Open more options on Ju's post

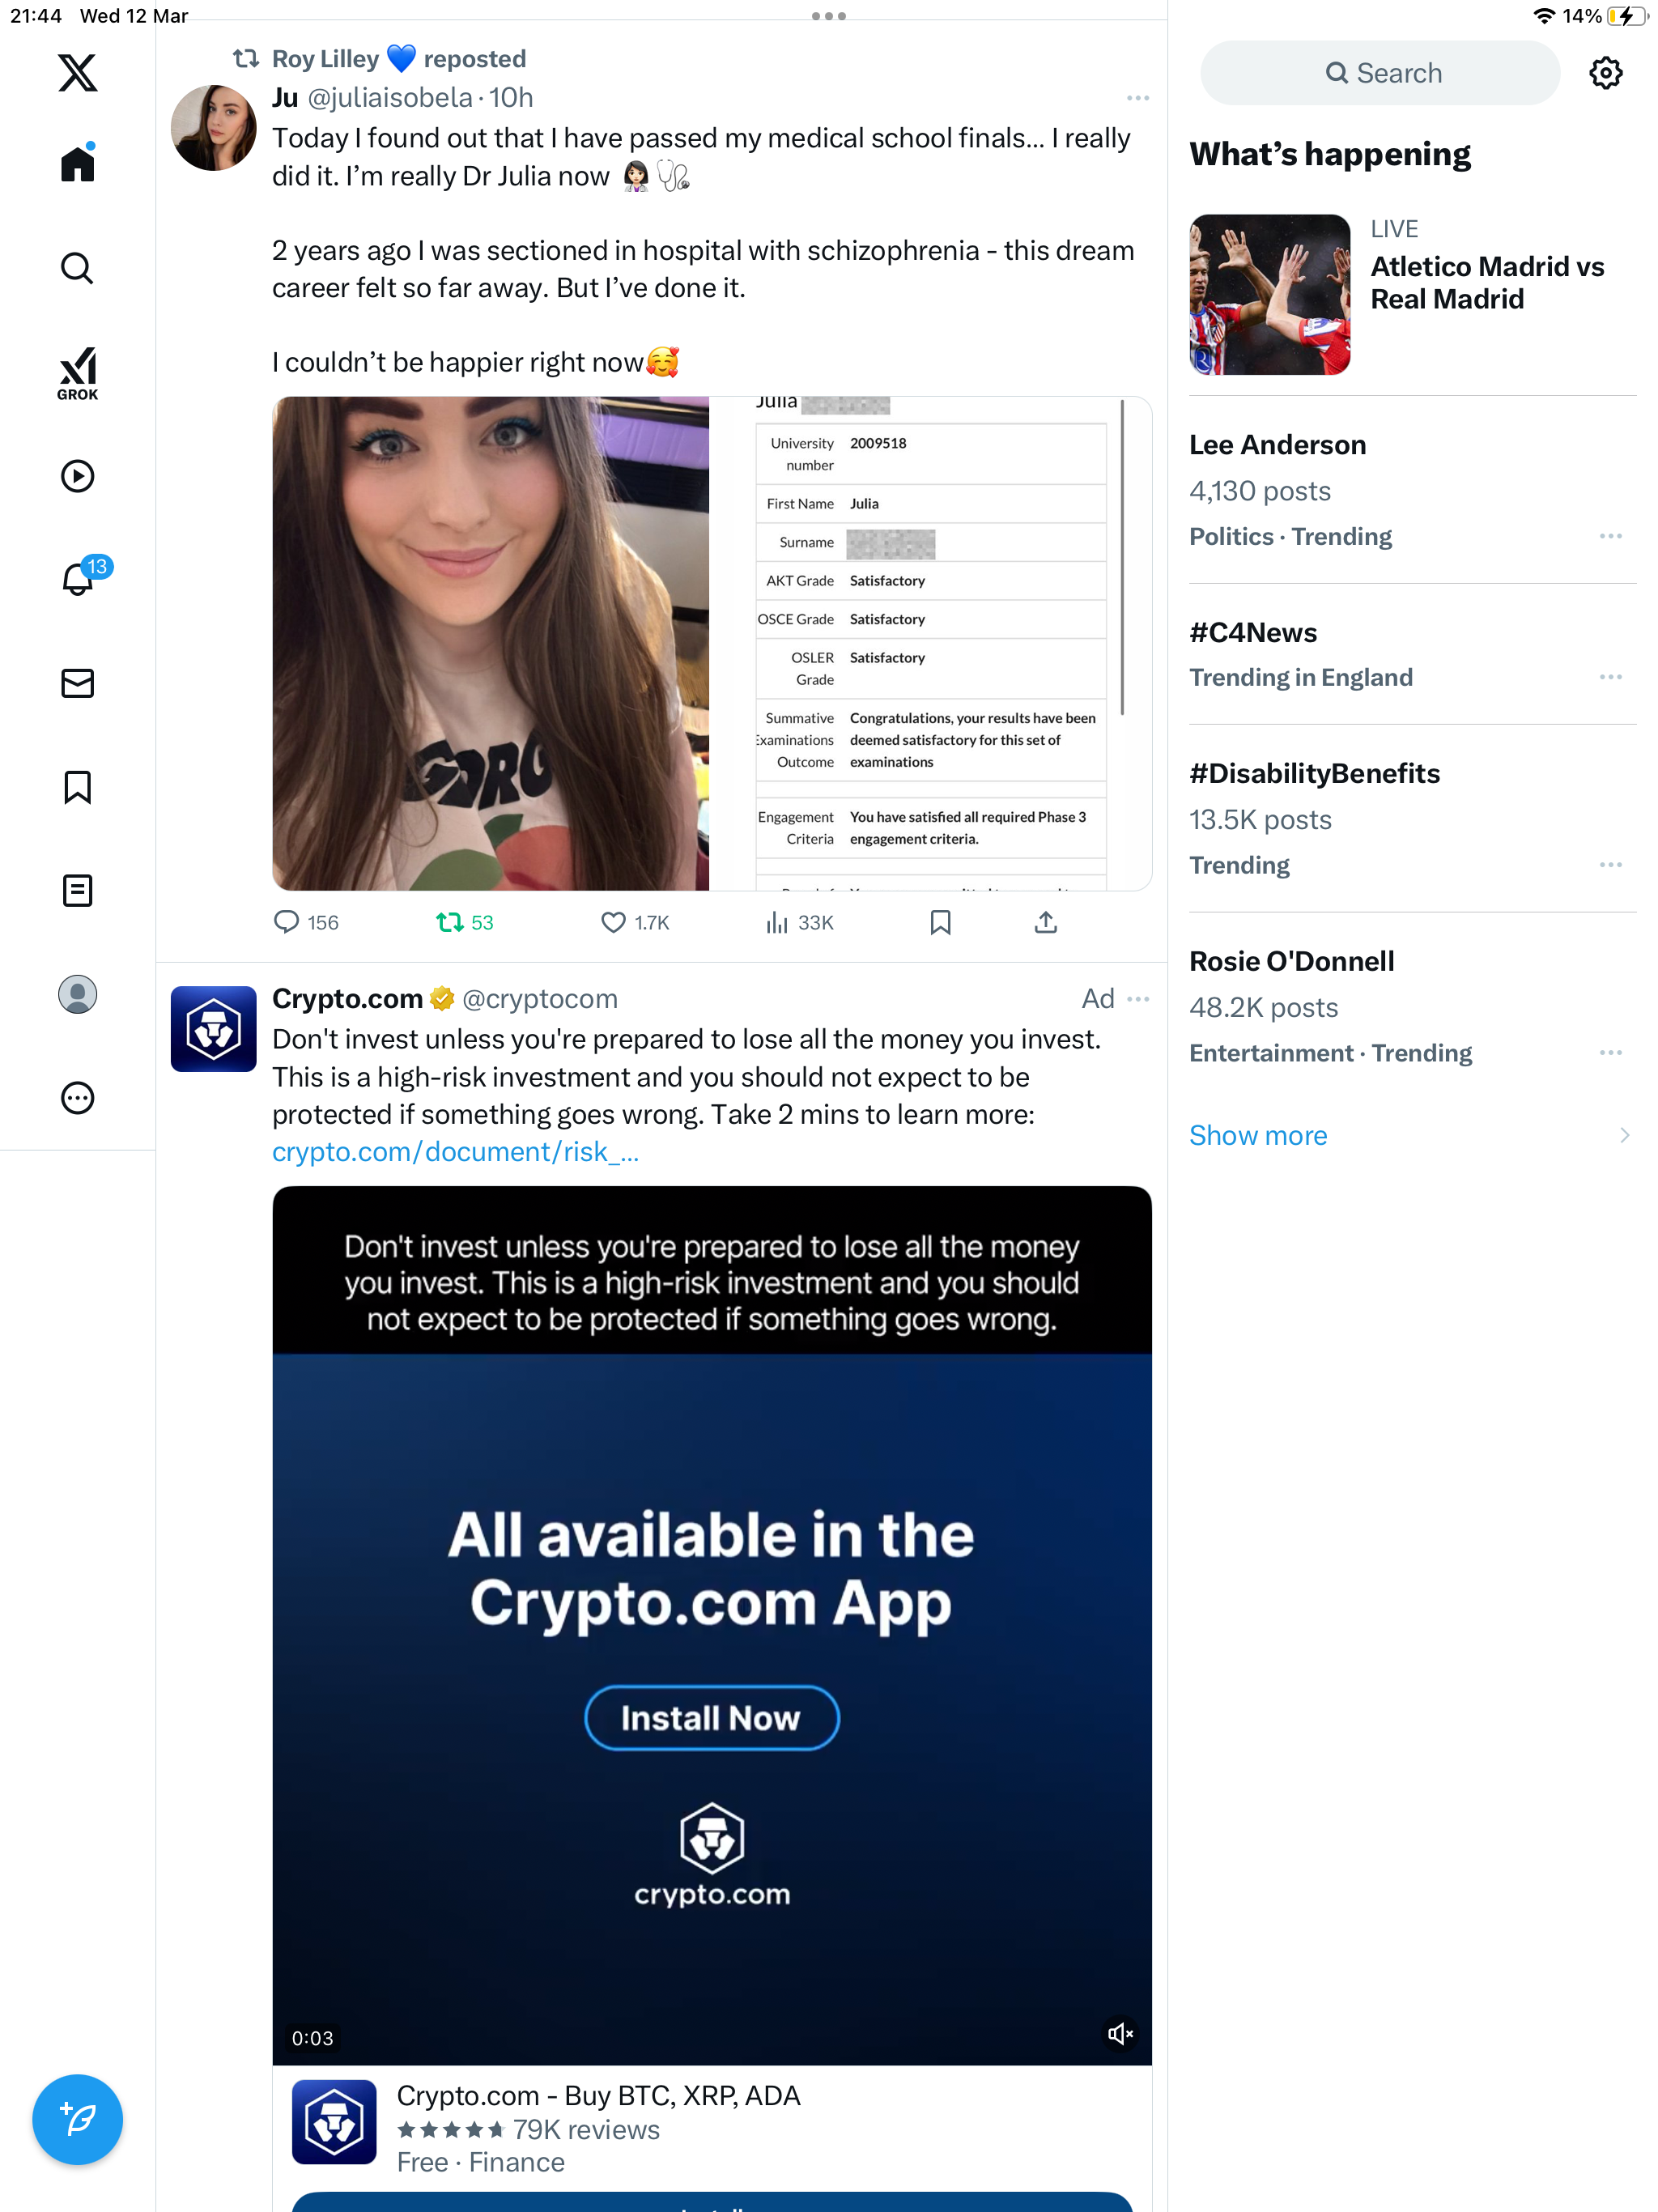(x=1137, y=98)
